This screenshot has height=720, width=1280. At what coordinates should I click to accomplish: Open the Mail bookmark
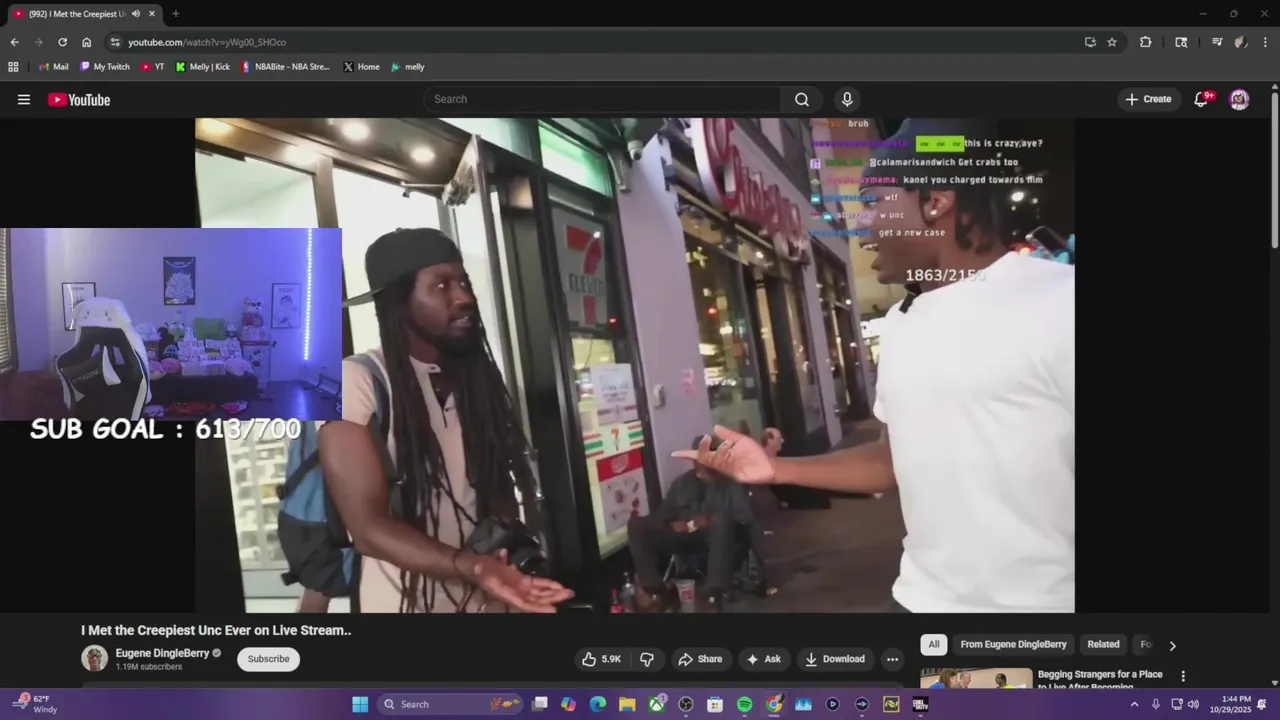(x=53, y=67)
